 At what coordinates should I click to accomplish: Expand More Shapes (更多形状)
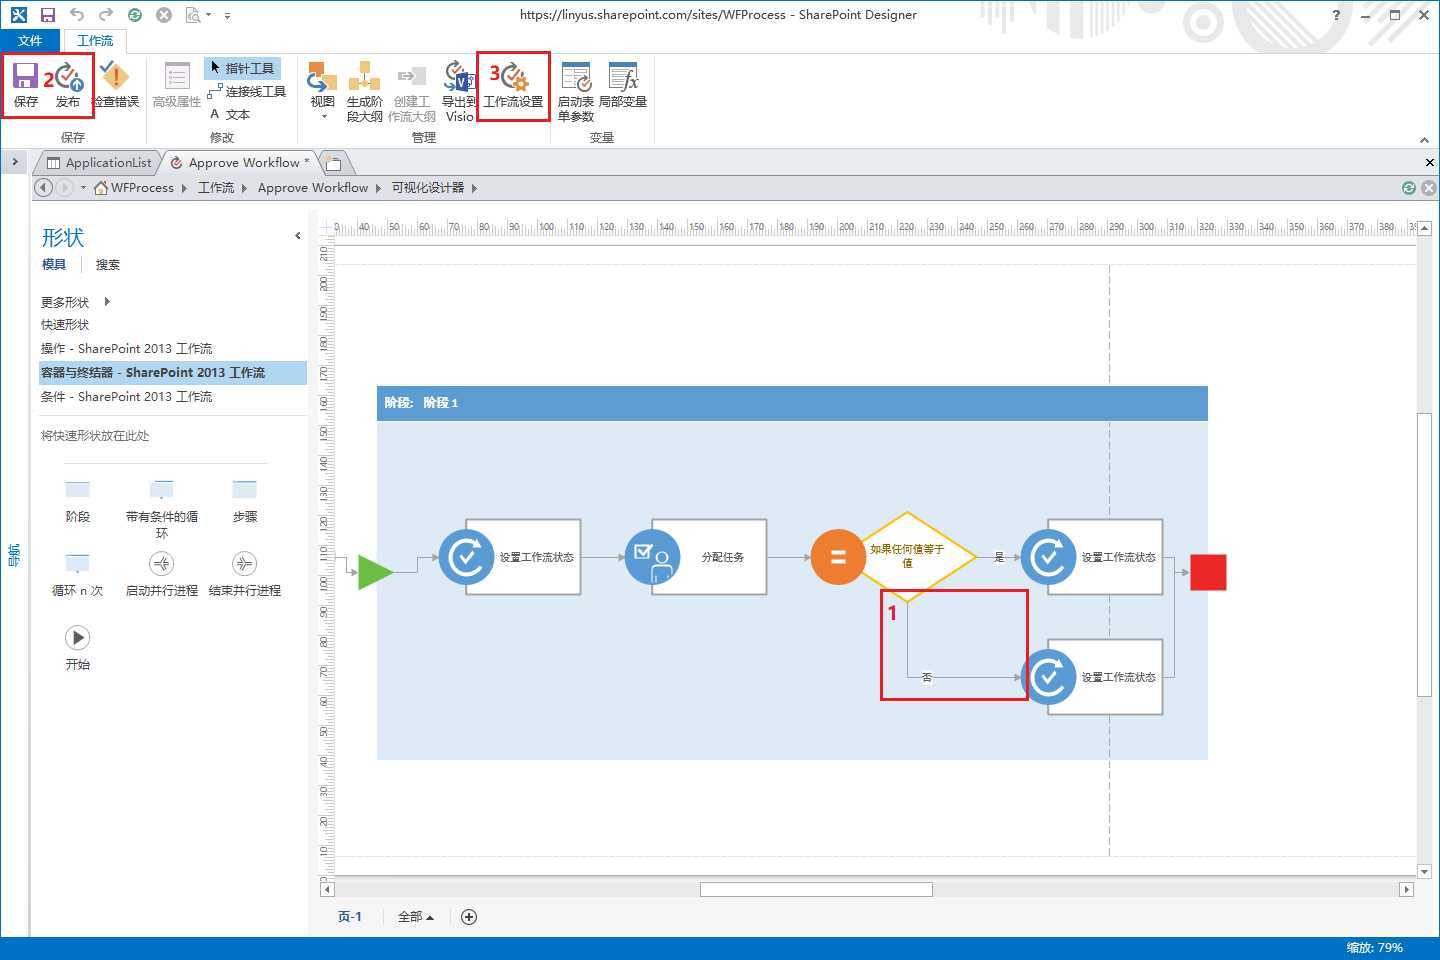(x=76, y=302)
